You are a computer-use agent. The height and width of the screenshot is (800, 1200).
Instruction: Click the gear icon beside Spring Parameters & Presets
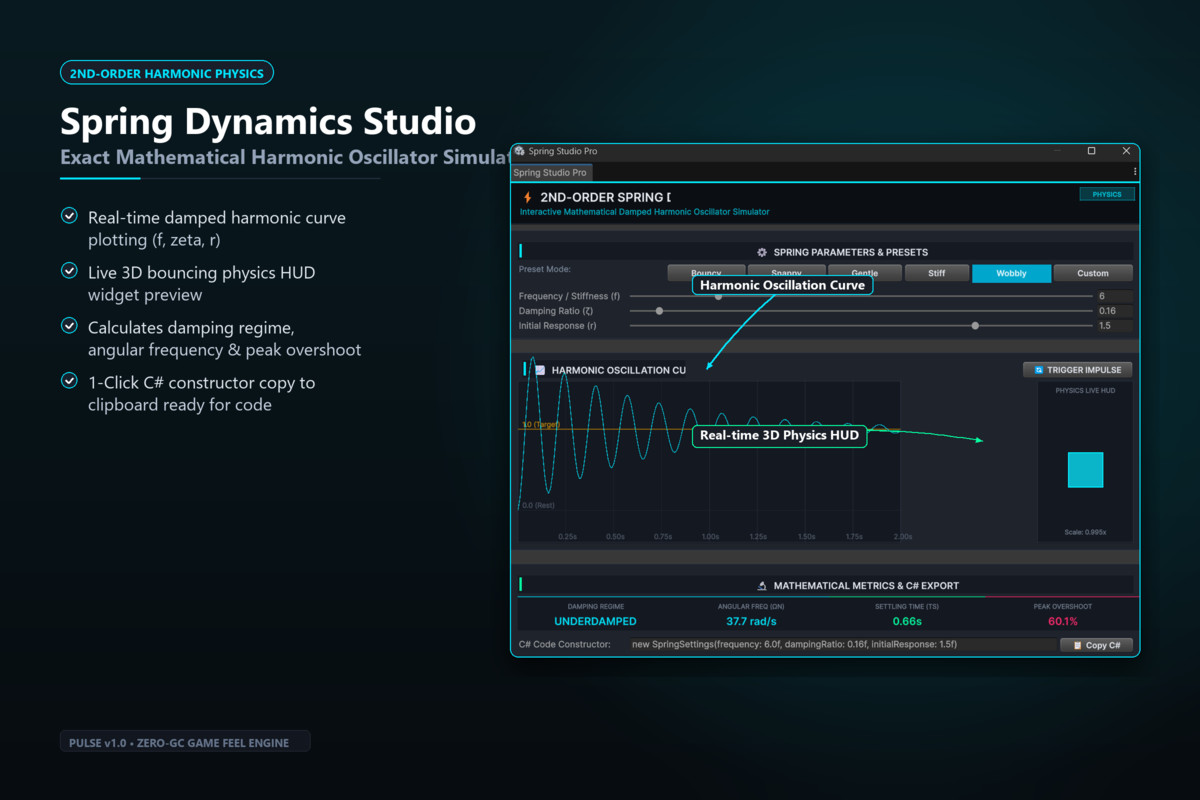tap(762, 252)
